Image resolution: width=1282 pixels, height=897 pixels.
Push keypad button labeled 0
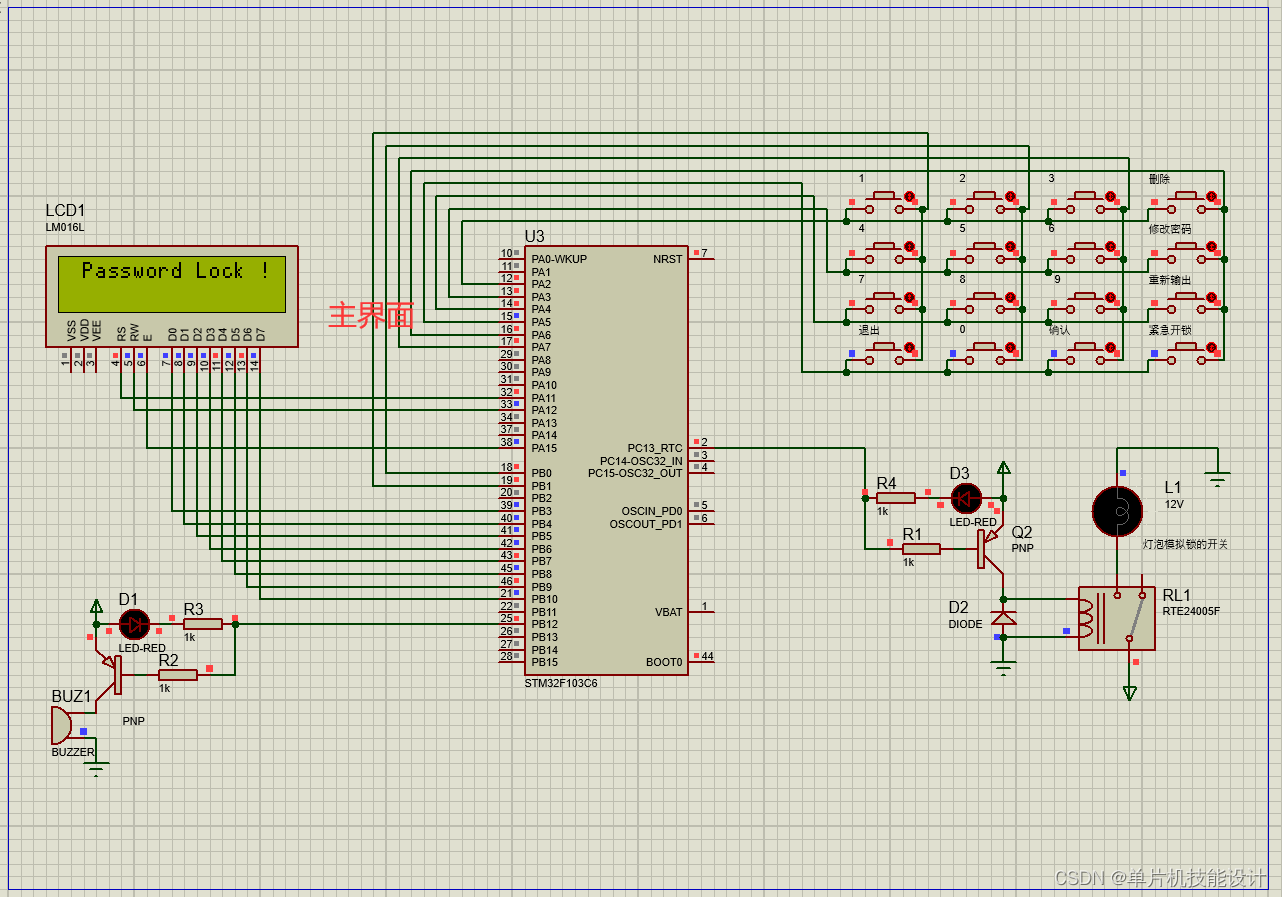[984, 353]
